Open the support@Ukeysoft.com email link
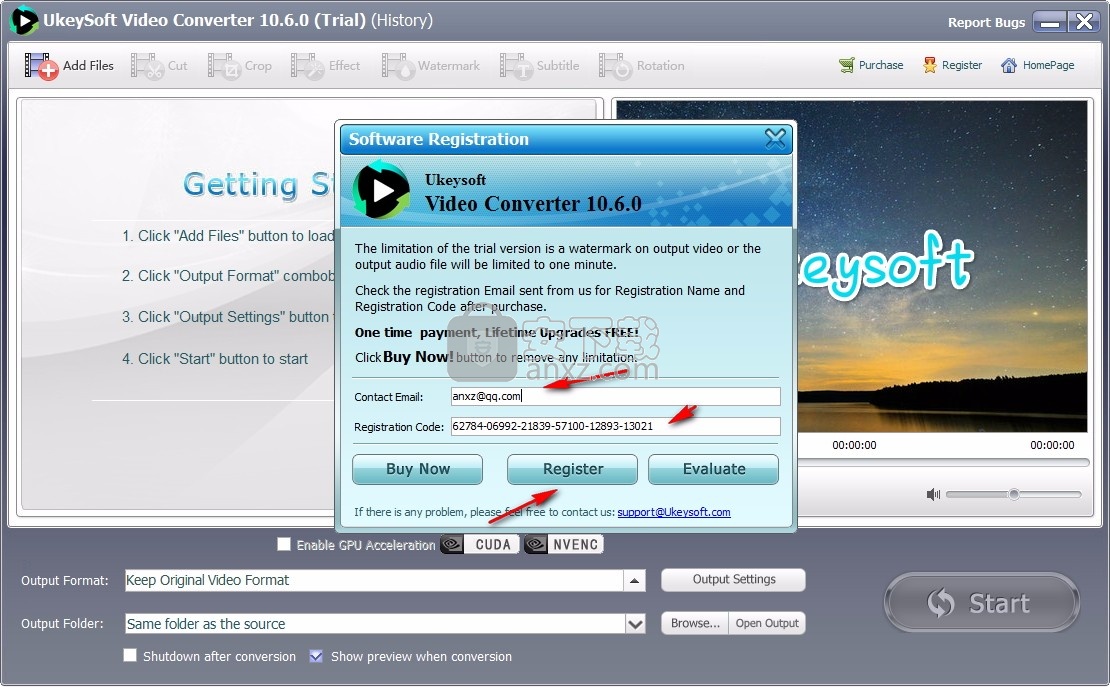 tap(674, 512)
